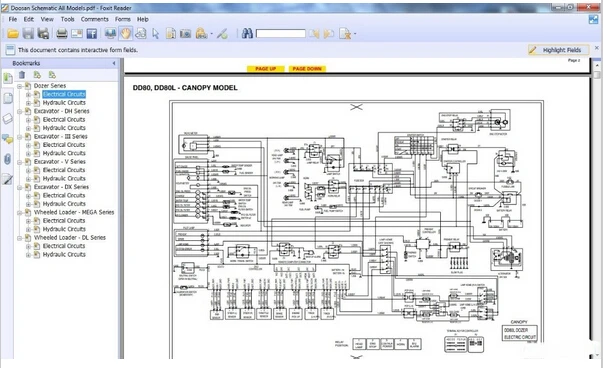
Task: Select Hydraulic Circuits under Excavator - DX Series
Action: 64,204
